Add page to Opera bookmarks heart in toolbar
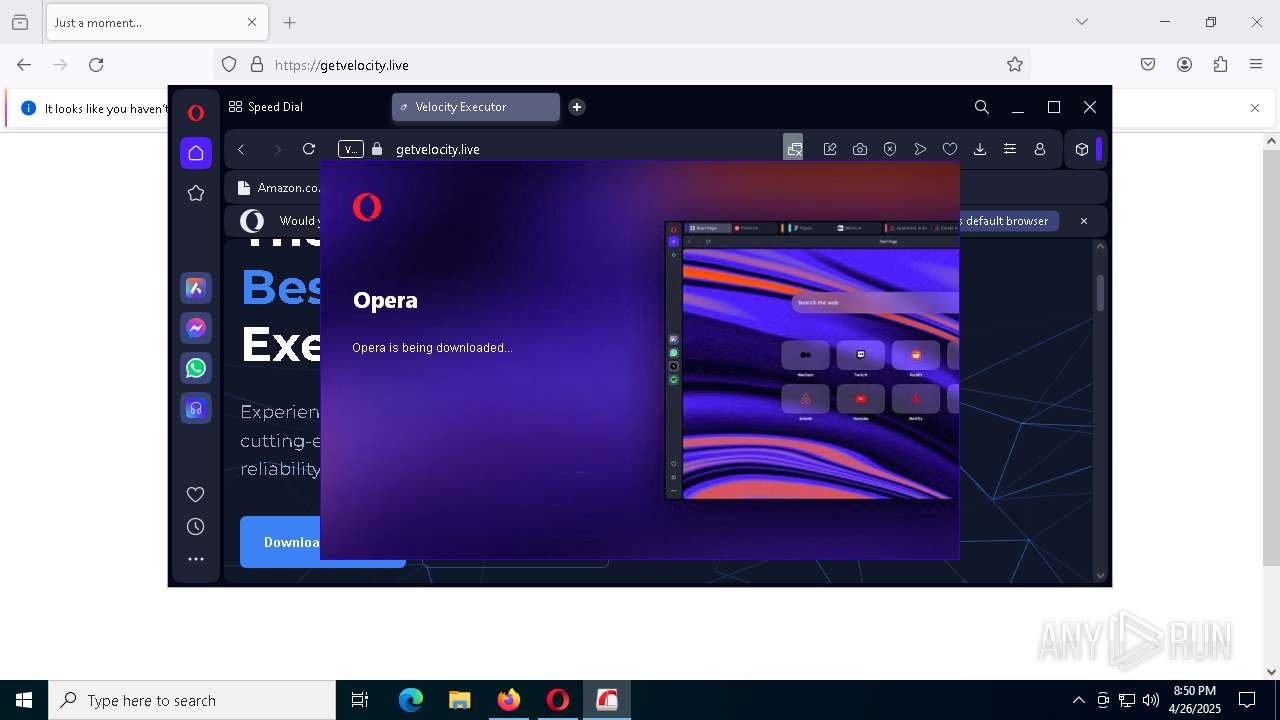This screenshot has height=720, width=1280. (x=950, y=149)
